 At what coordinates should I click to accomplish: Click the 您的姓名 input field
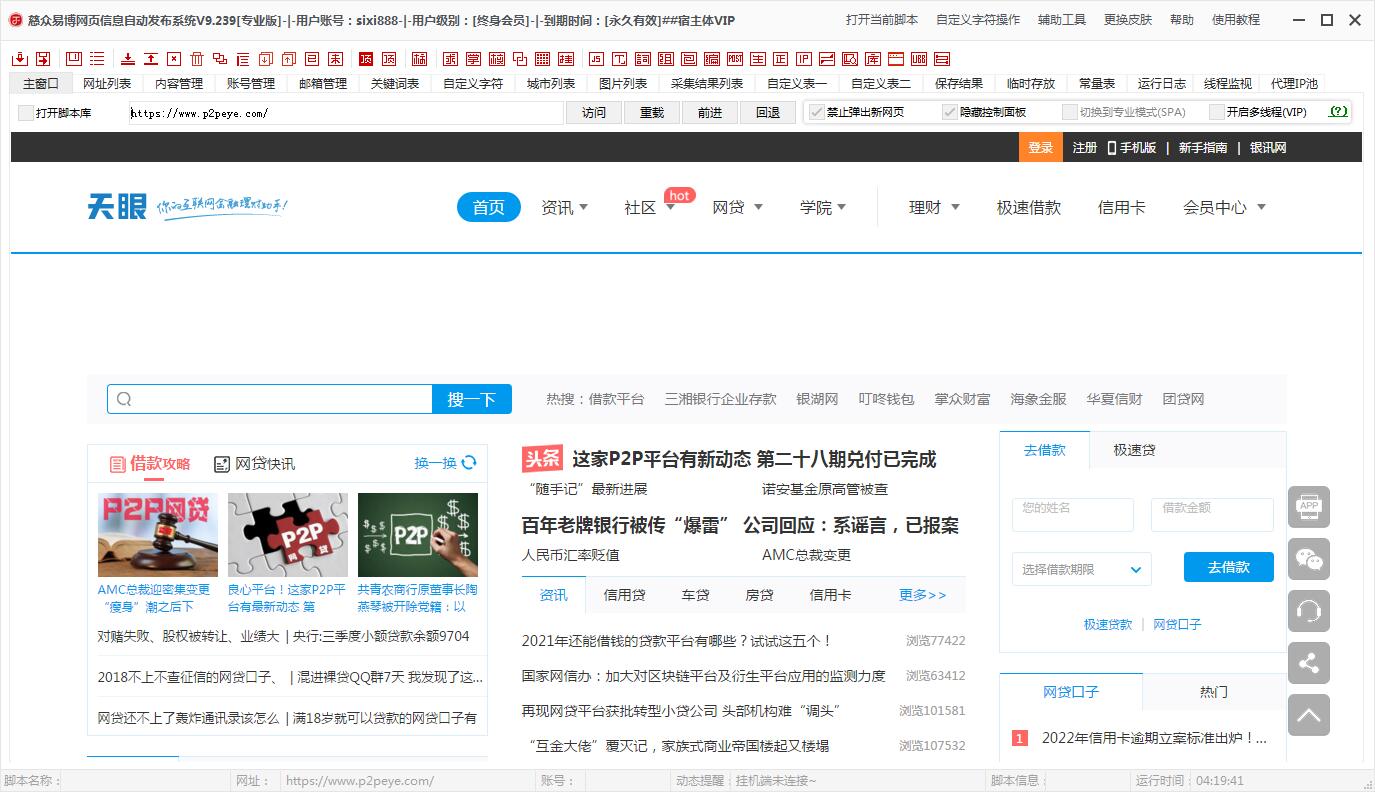[1073, 514]
